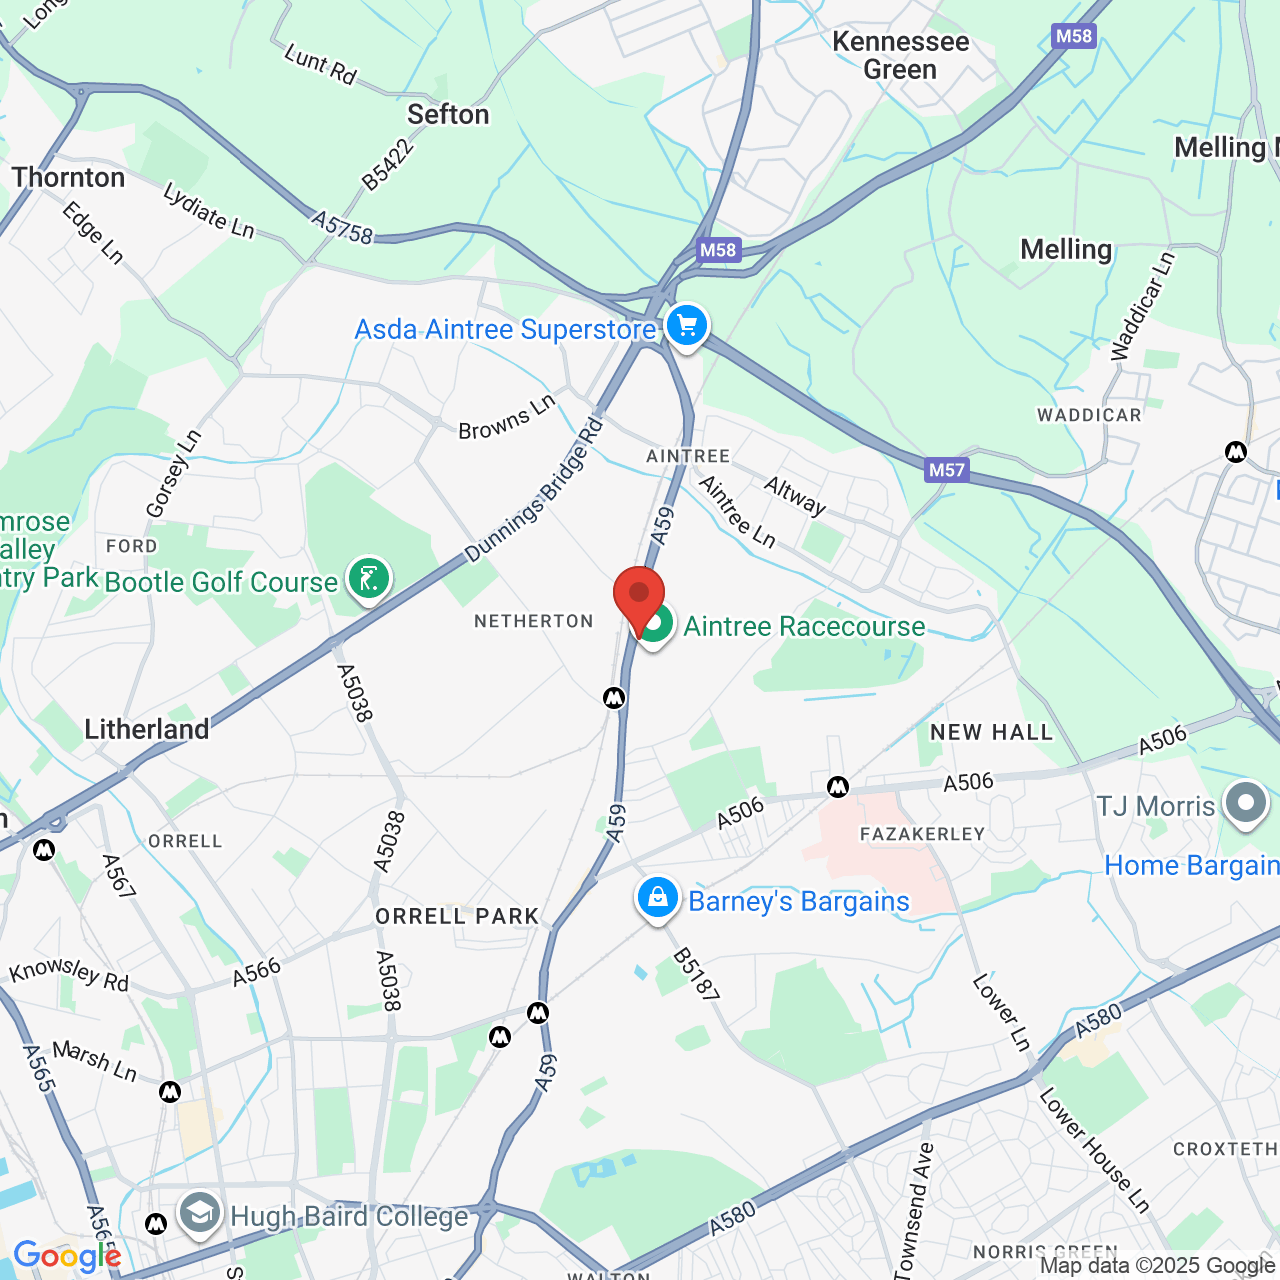Click the red location pin marker
The height and width of the screenshot is (1280, 1280).
point(639,600)
